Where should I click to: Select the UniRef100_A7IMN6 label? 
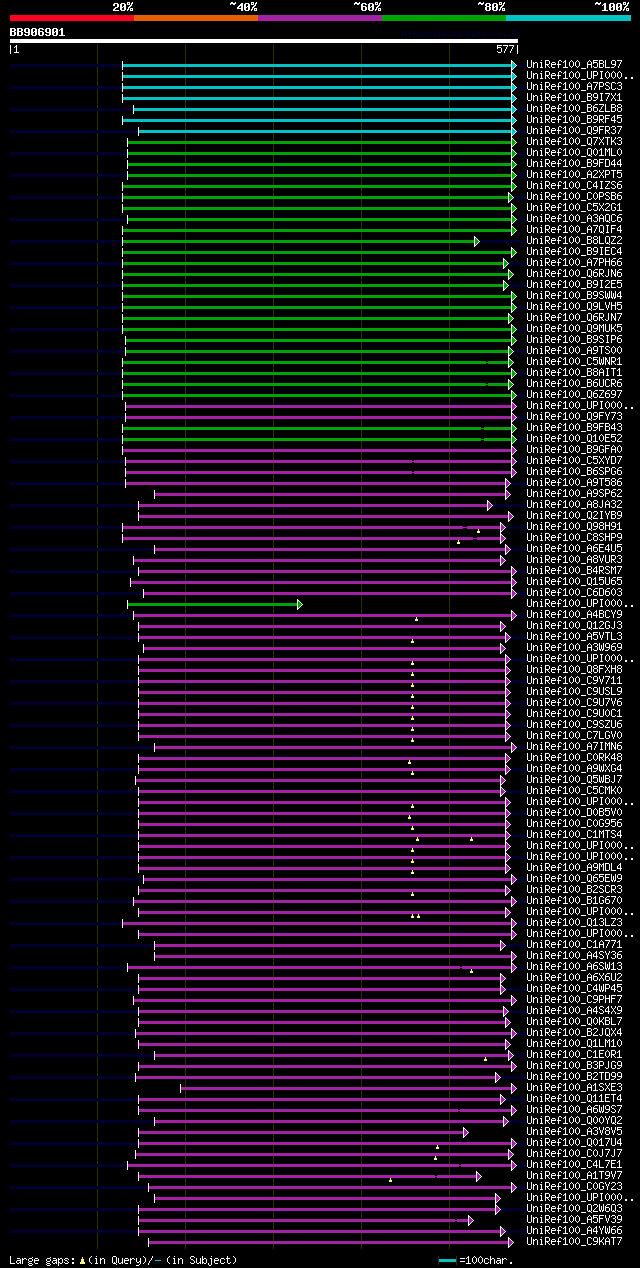(x=574, y=747)
